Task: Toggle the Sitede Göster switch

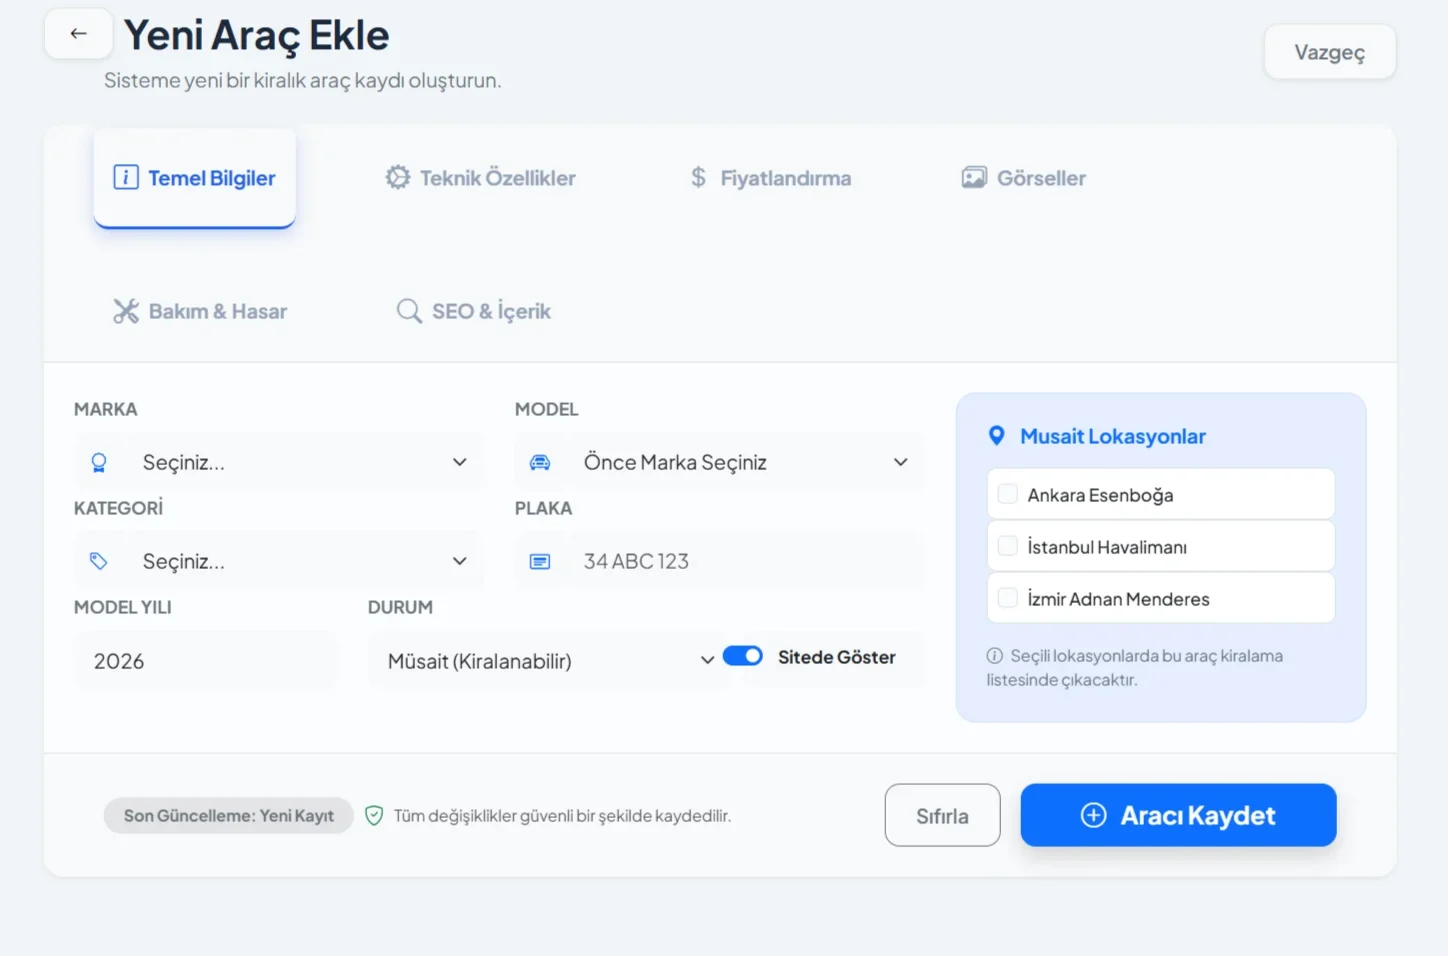Action: [x=742, y=656]
